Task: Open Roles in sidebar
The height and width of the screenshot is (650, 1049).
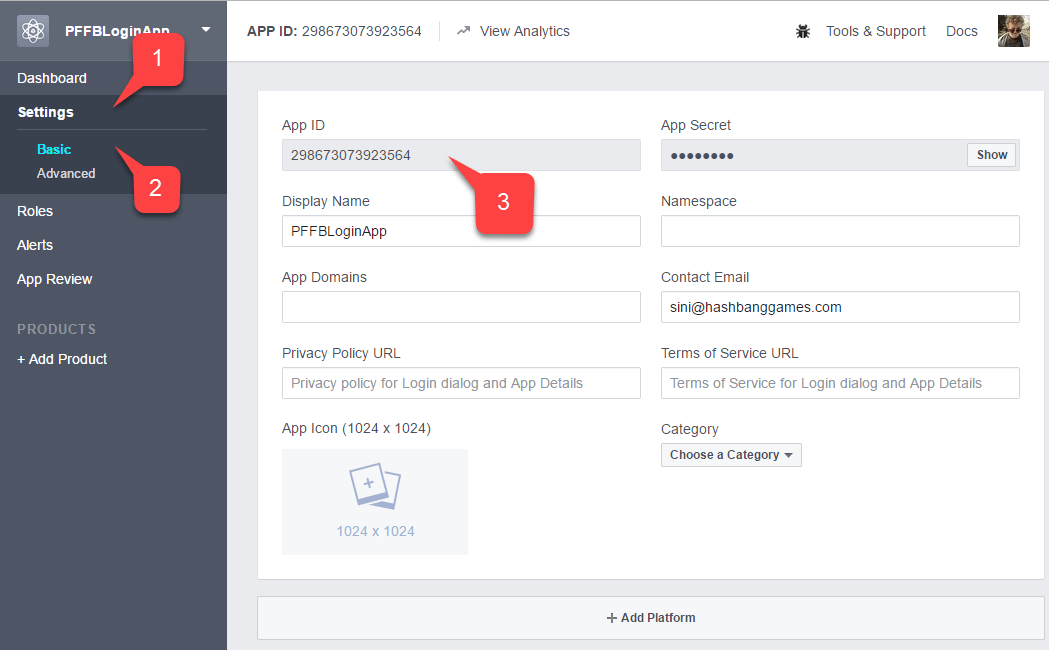Action: [35, 211]
